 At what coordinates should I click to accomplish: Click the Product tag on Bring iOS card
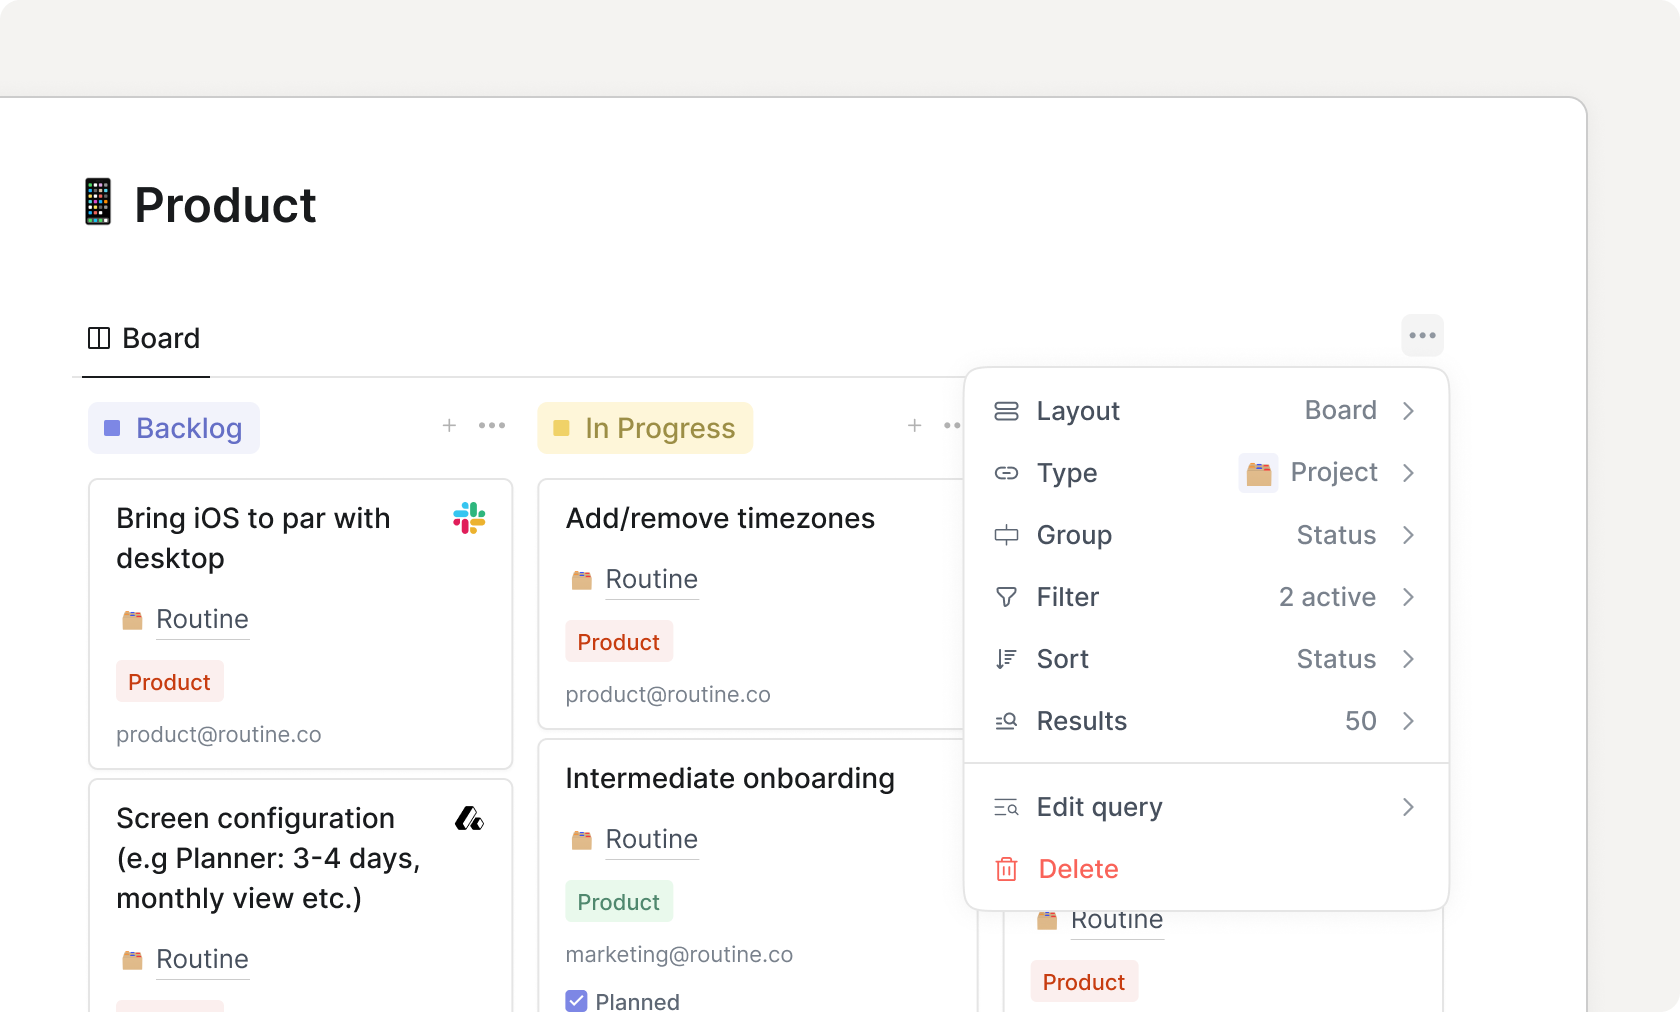click(170, 682)
